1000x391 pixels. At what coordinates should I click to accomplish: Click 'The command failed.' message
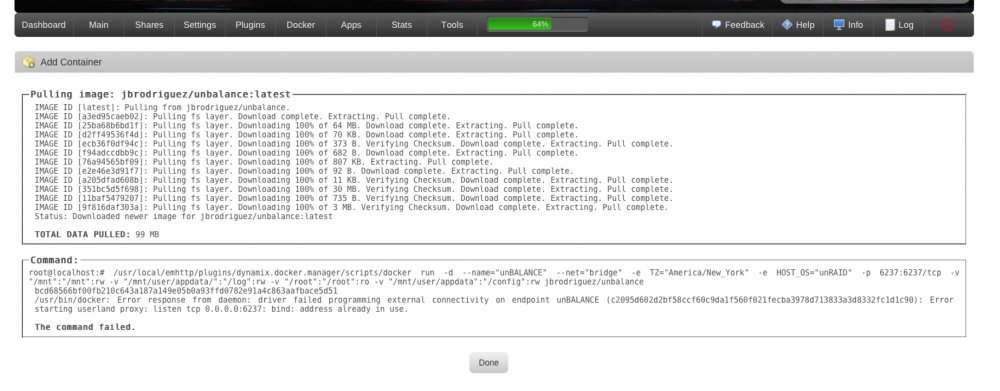coord(85,327)
